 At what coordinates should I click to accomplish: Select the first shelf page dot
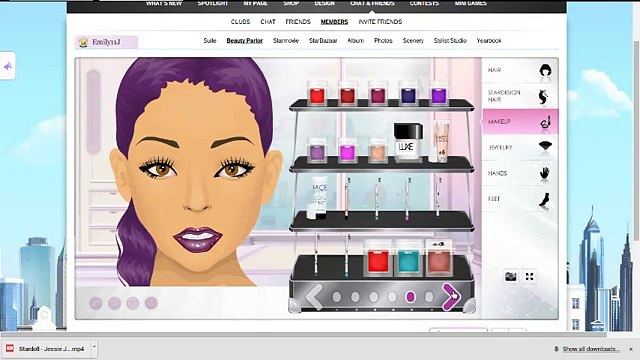pyautogui.click(x=337, y=297)
